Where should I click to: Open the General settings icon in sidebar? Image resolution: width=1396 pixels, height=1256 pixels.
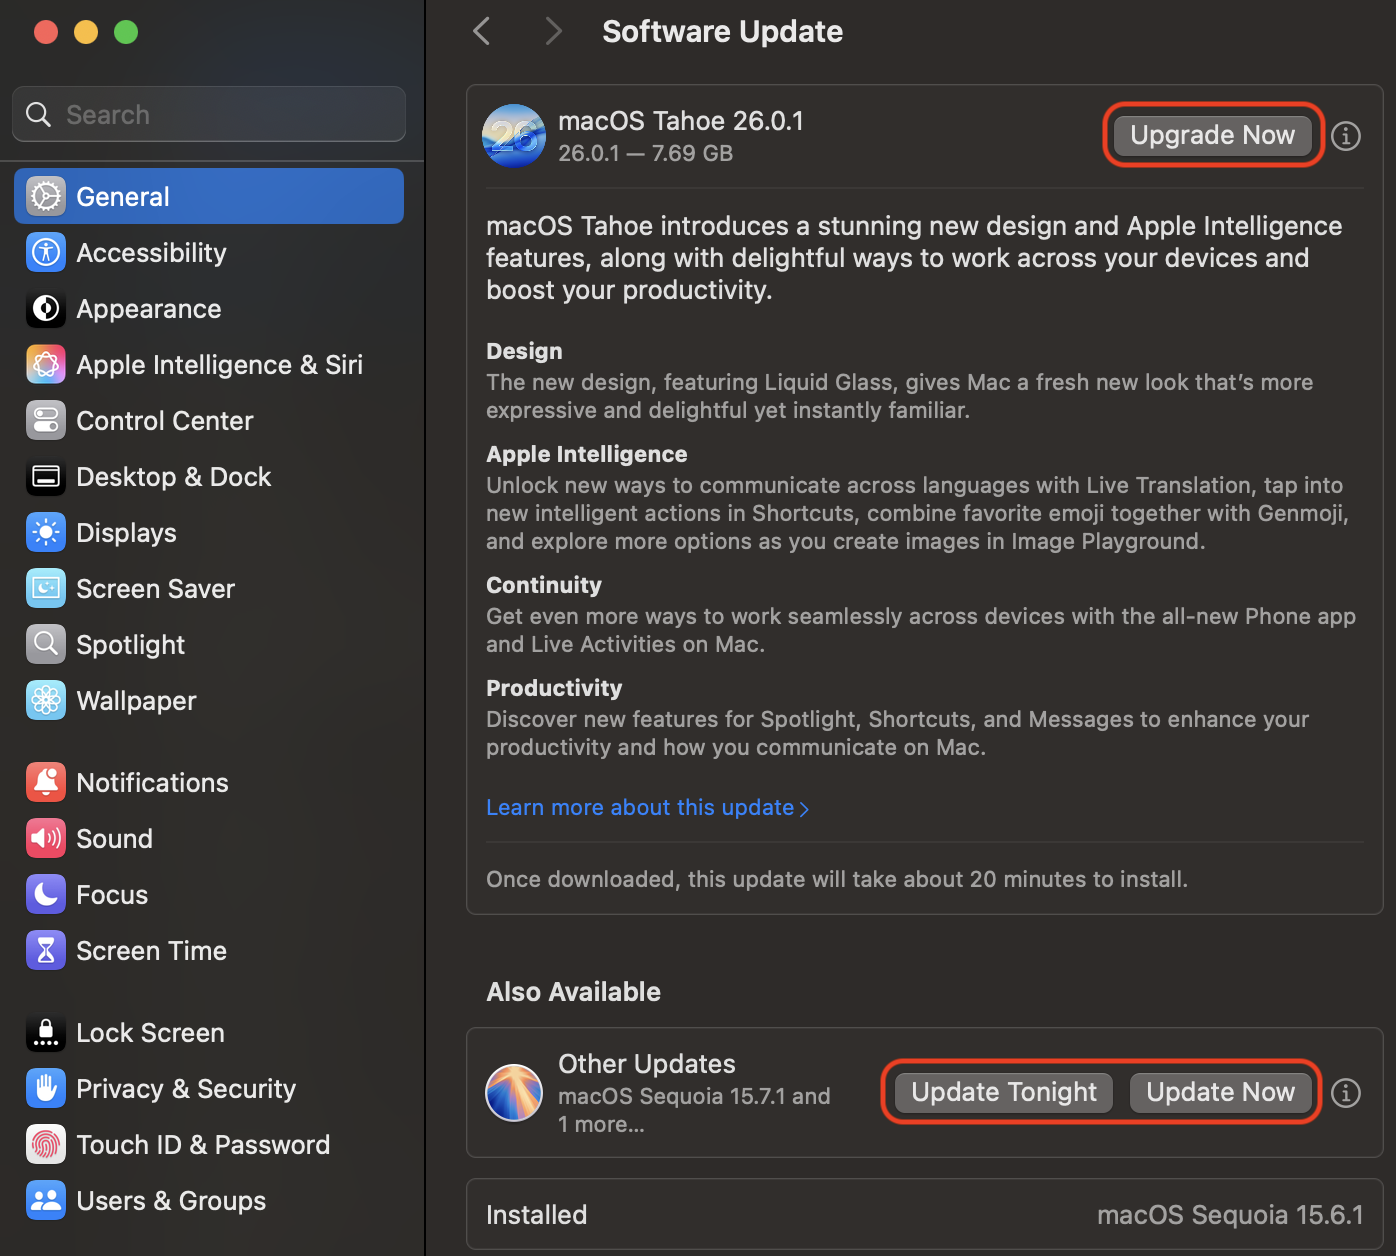(x=46, y=196)
